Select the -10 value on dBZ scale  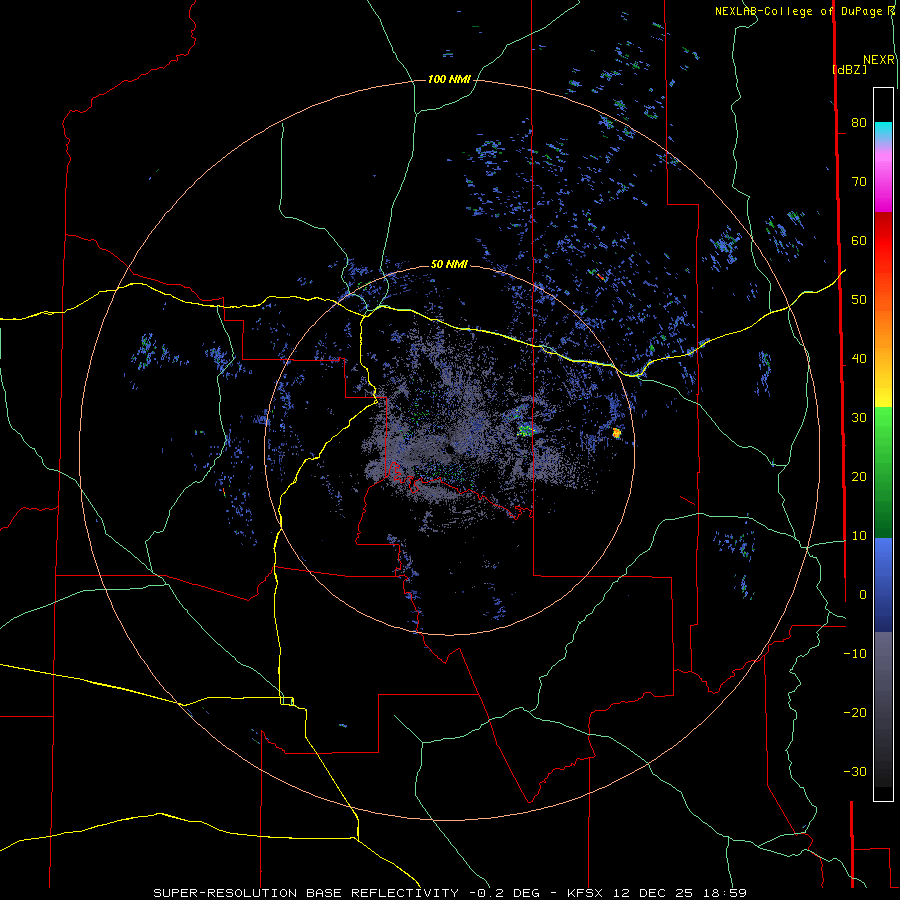[855, 653]
